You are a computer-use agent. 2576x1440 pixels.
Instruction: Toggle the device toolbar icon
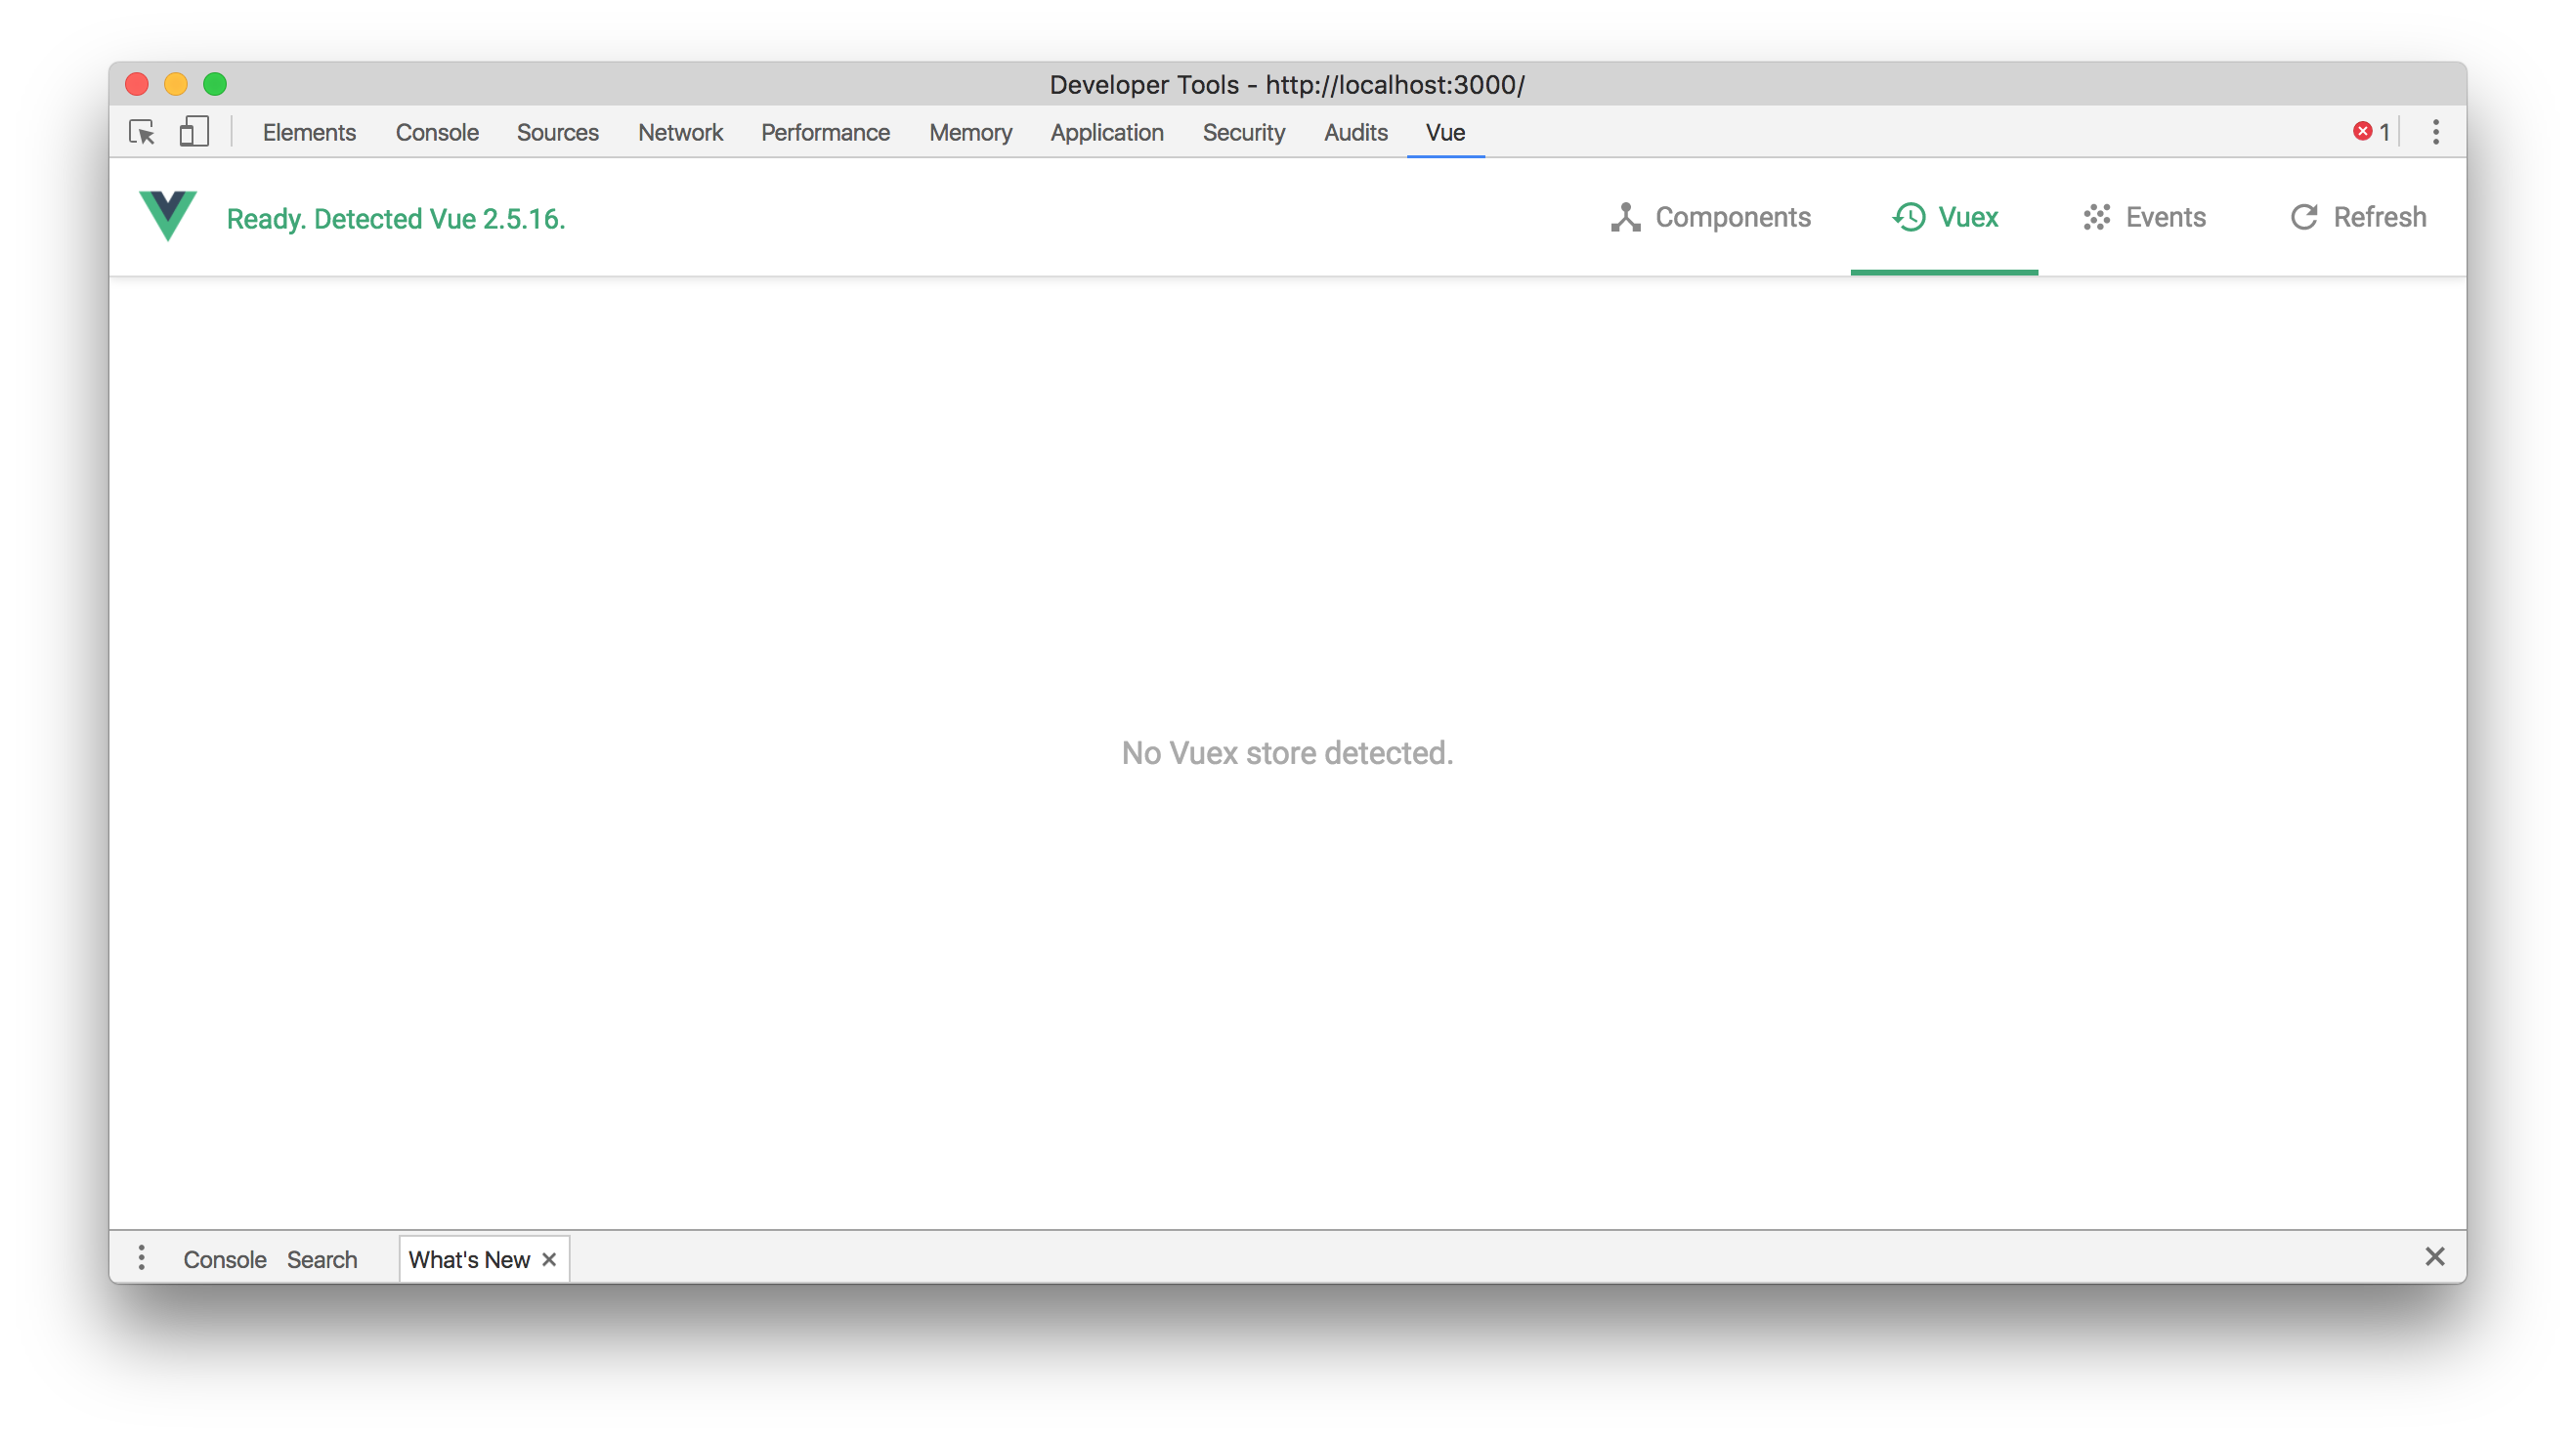pyautogui.click(x=194, y=132)
